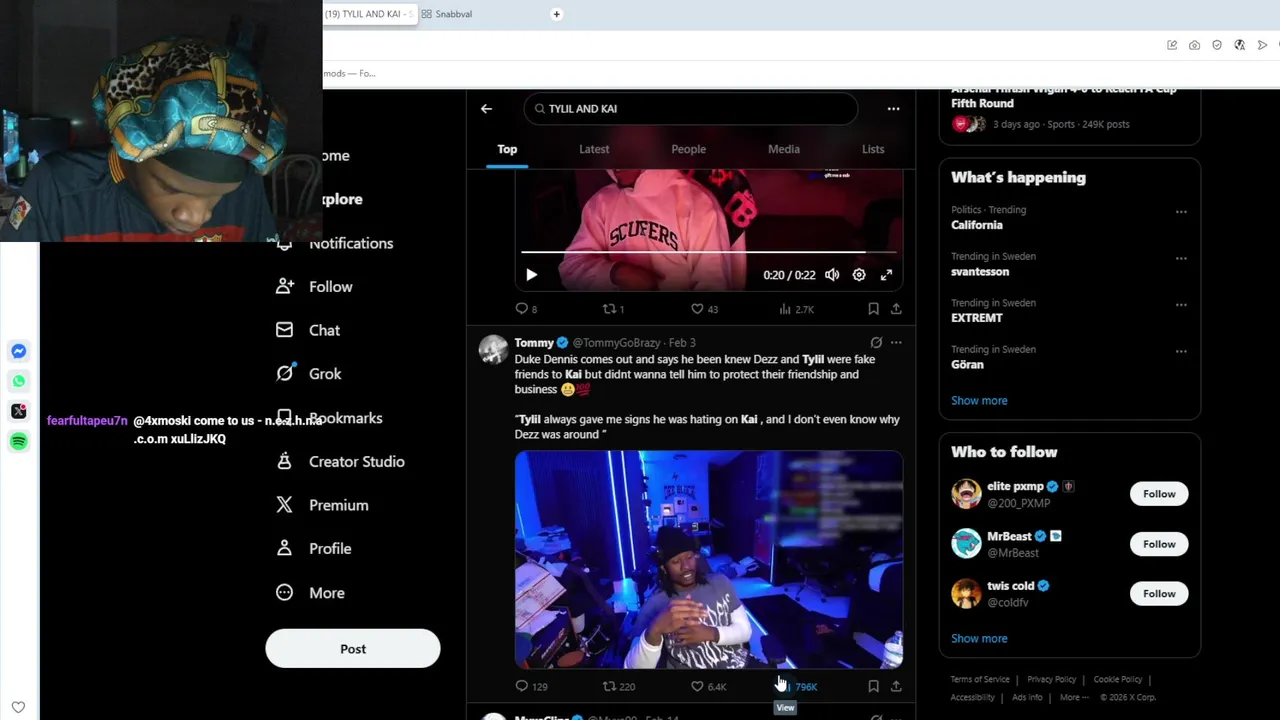Open Creator Studio in sidebar
Screen dimensions: 1280x720
(x=341, y=462)
